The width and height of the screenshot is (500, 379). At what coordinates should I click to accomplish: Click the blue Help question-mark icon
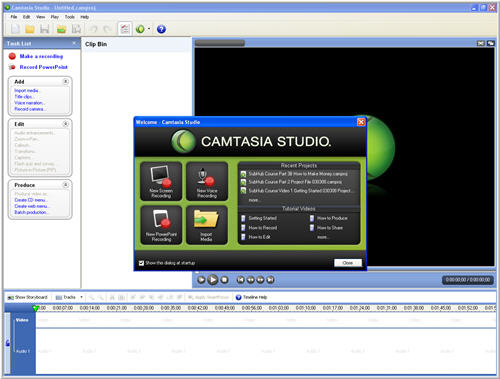161,29
